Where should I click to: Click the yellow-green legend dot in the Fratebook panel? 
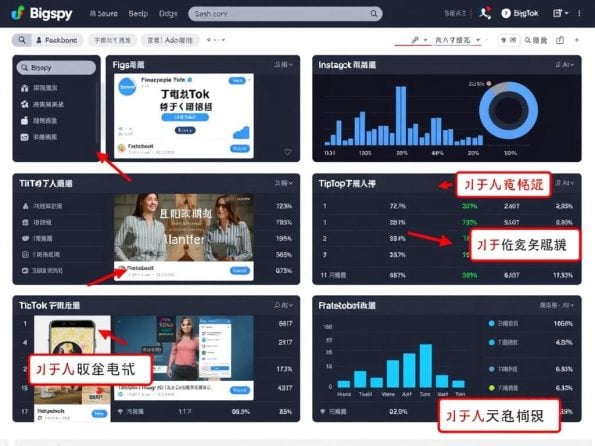[x=491, y=388]
